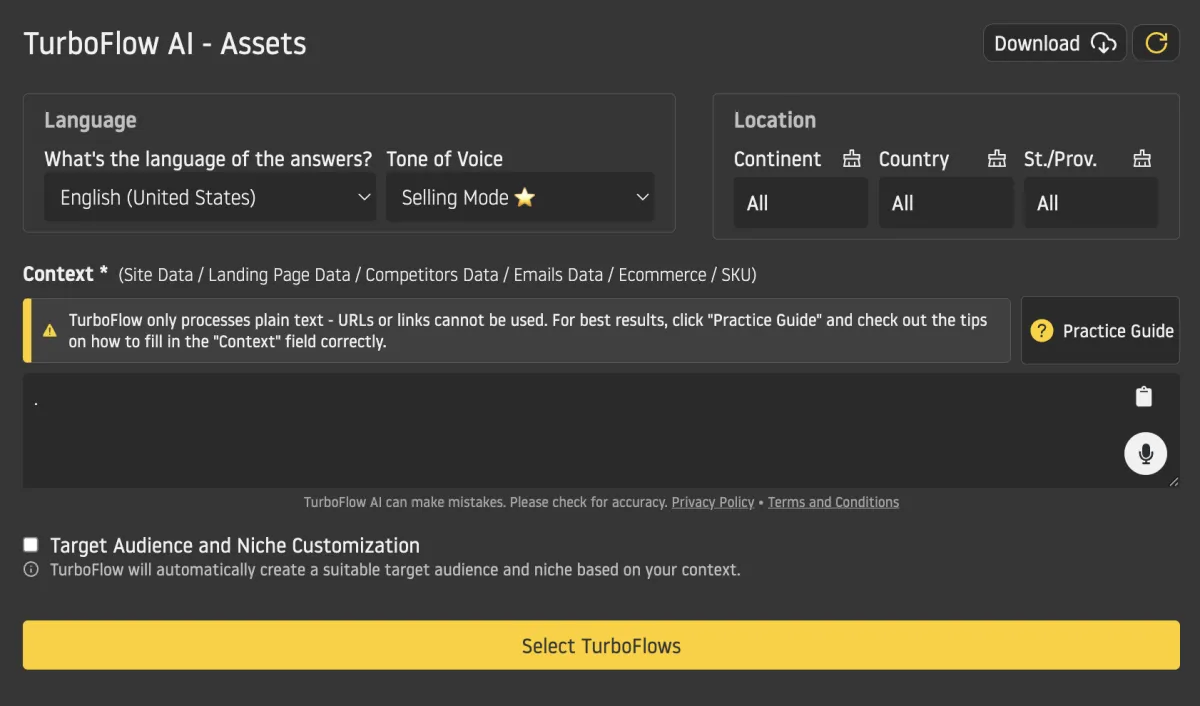Start voice input with microphone icon
Screen dimensions: 1200x706
click(1145, 454)
